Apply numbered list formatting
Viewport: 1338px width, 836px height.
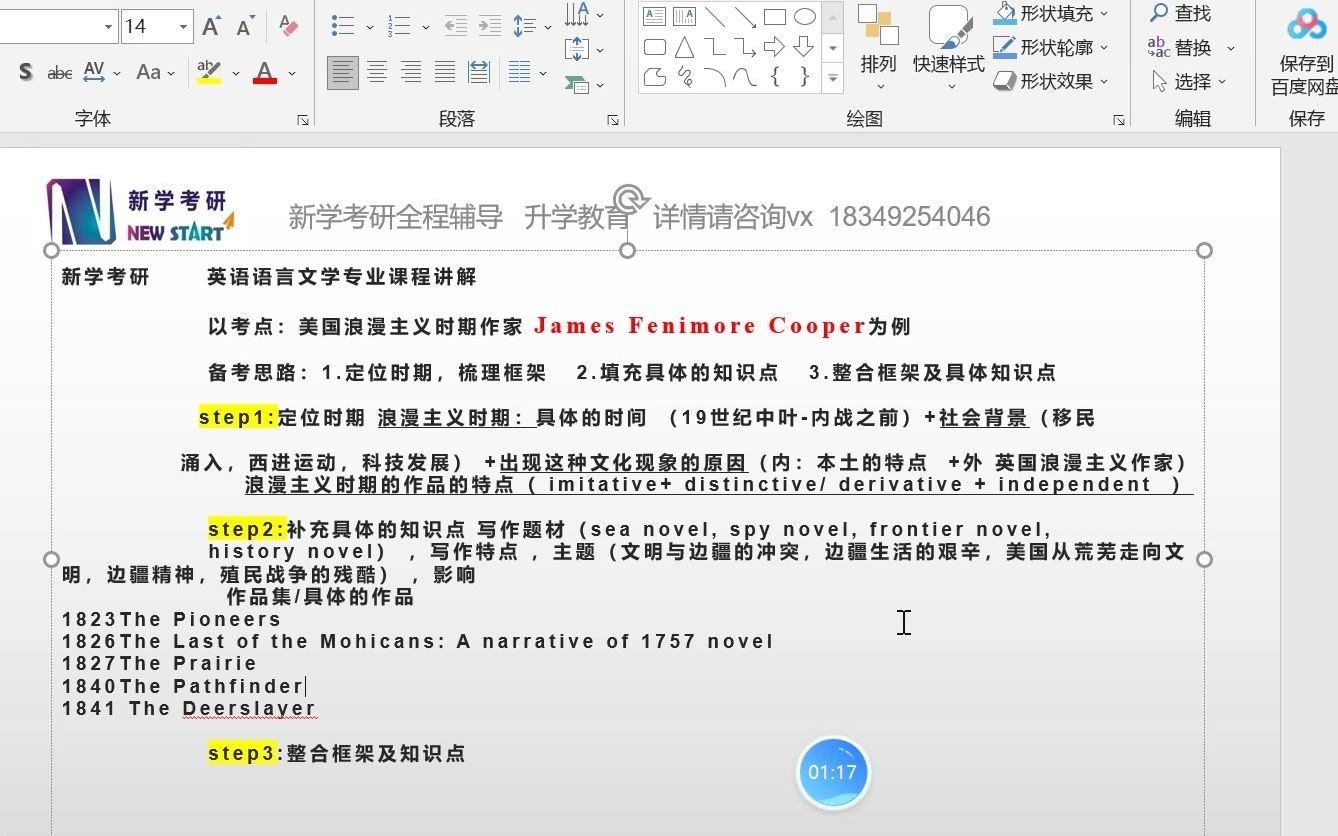pyautogui.click(x=398, y=26)
